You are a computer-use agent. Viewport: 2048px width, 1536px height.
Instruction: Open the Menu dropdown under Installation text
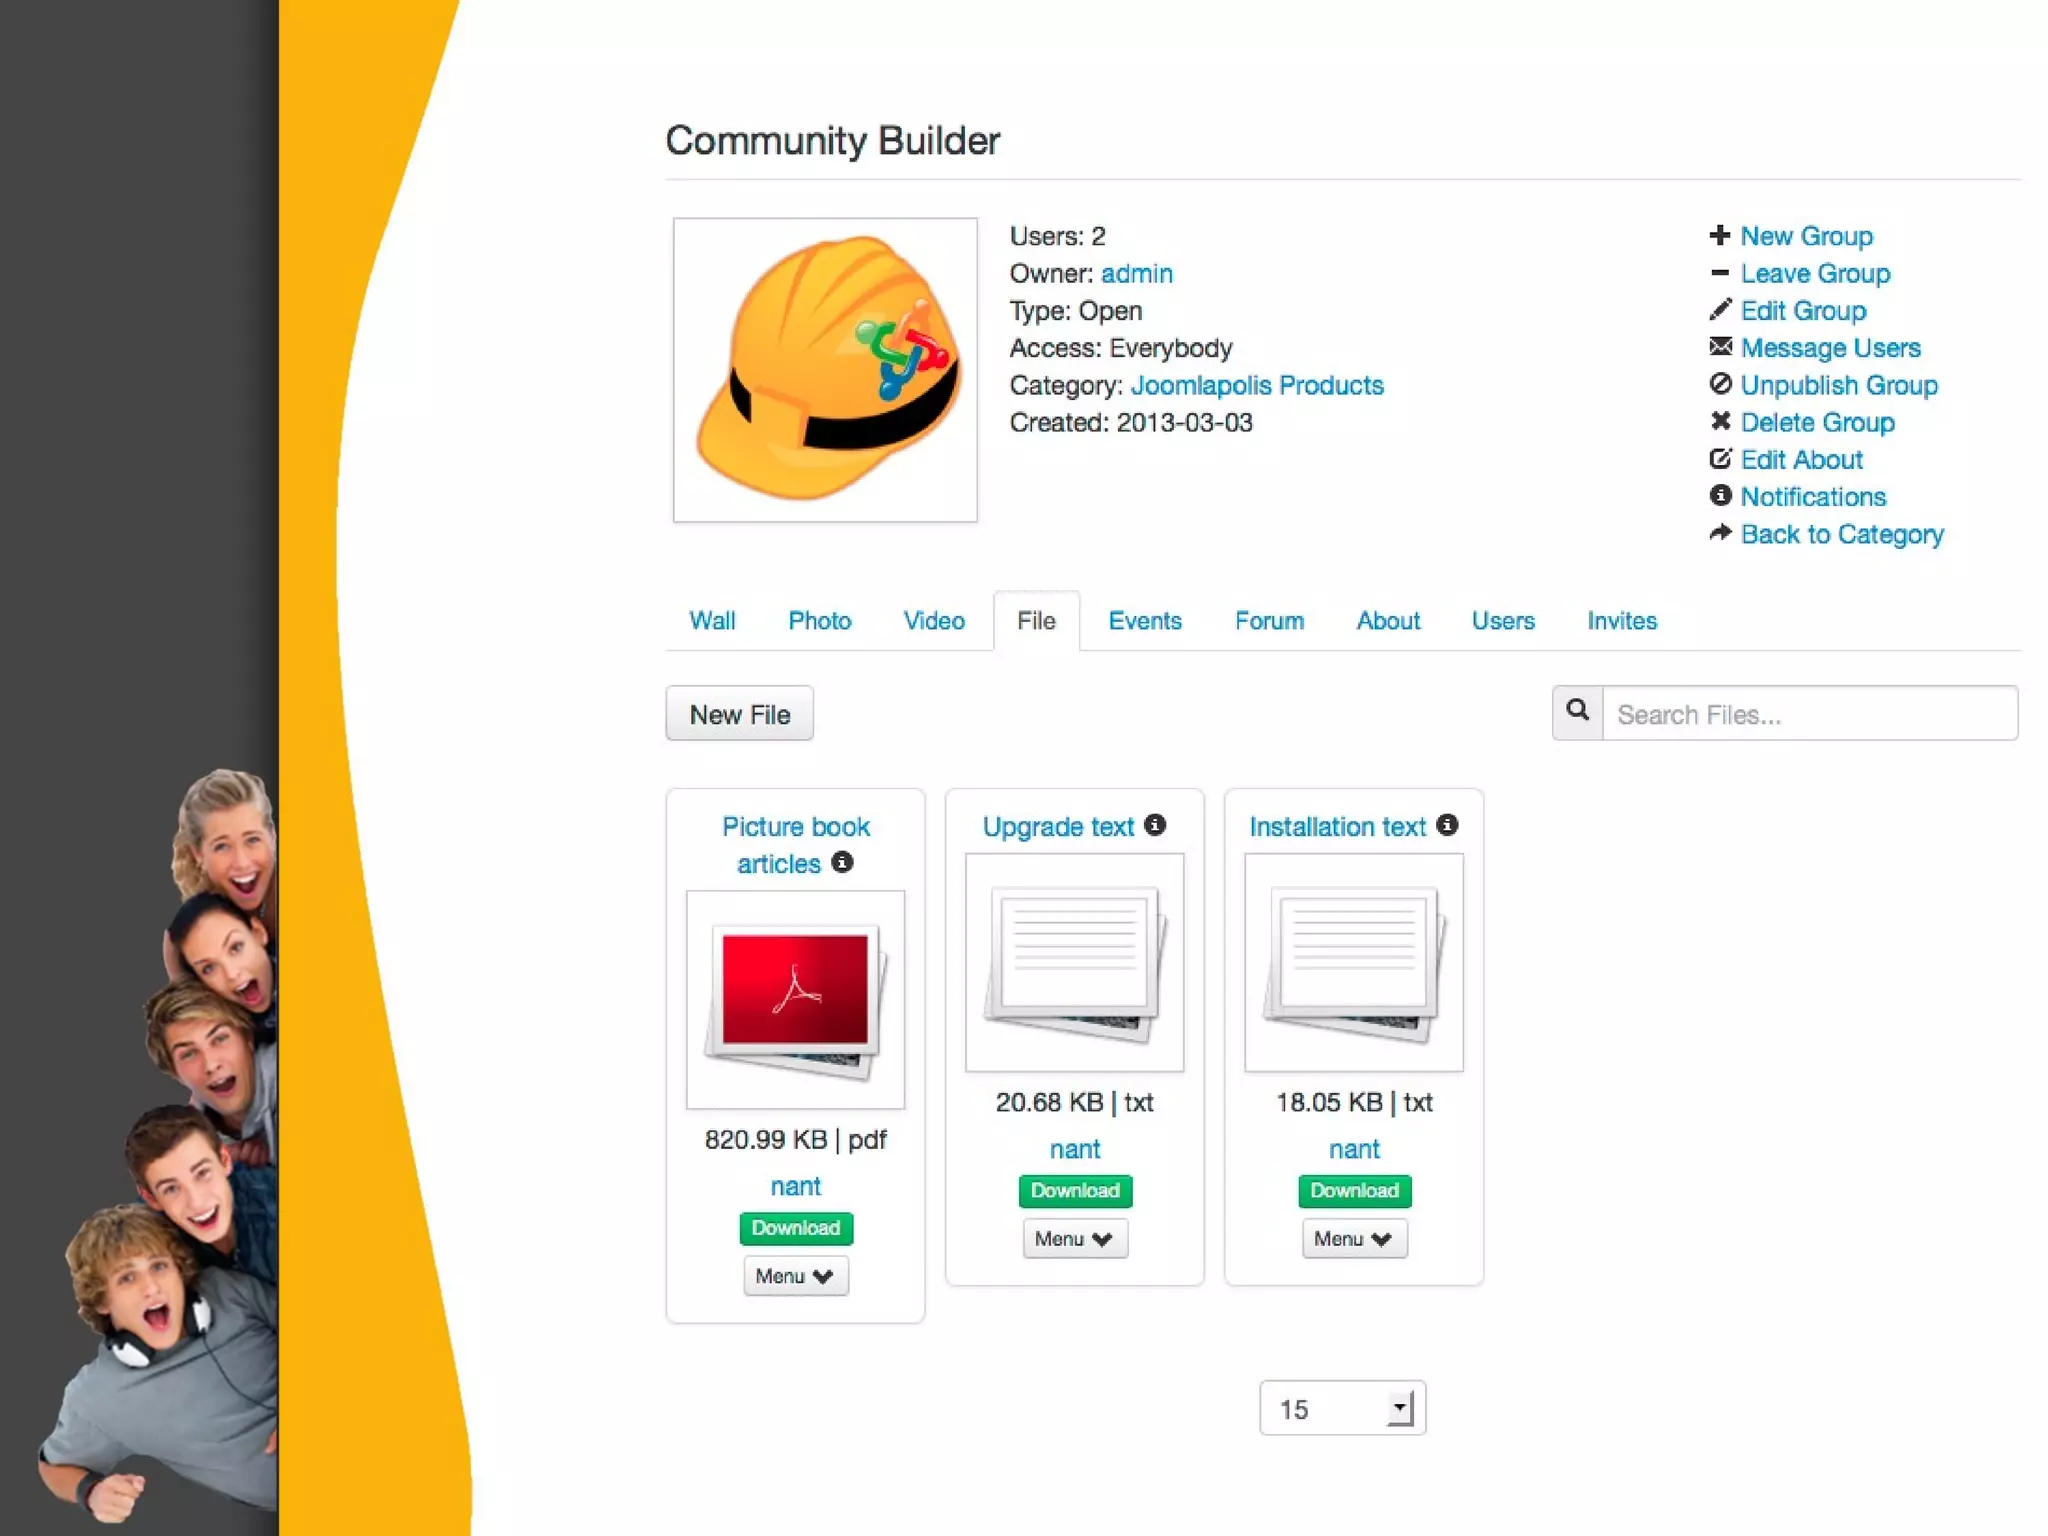click(1353, 1239)
